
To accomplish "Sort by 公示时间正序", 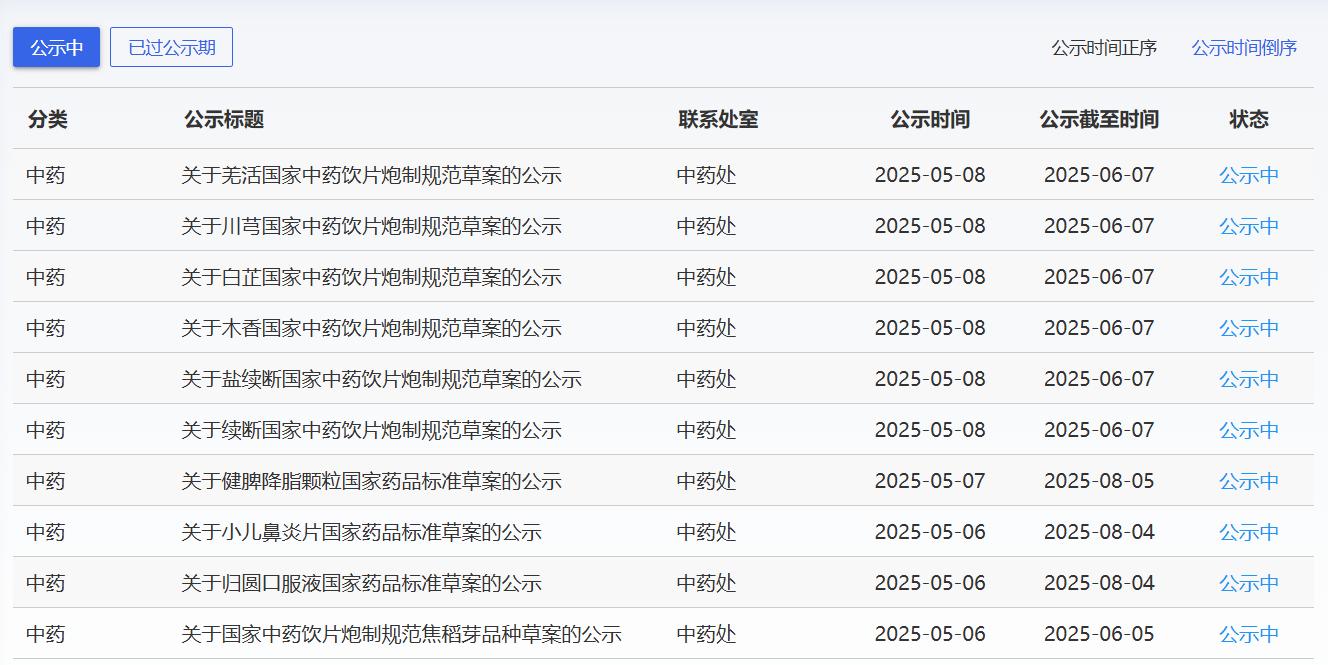I will pyautogui.click(x=1103, y=48).
